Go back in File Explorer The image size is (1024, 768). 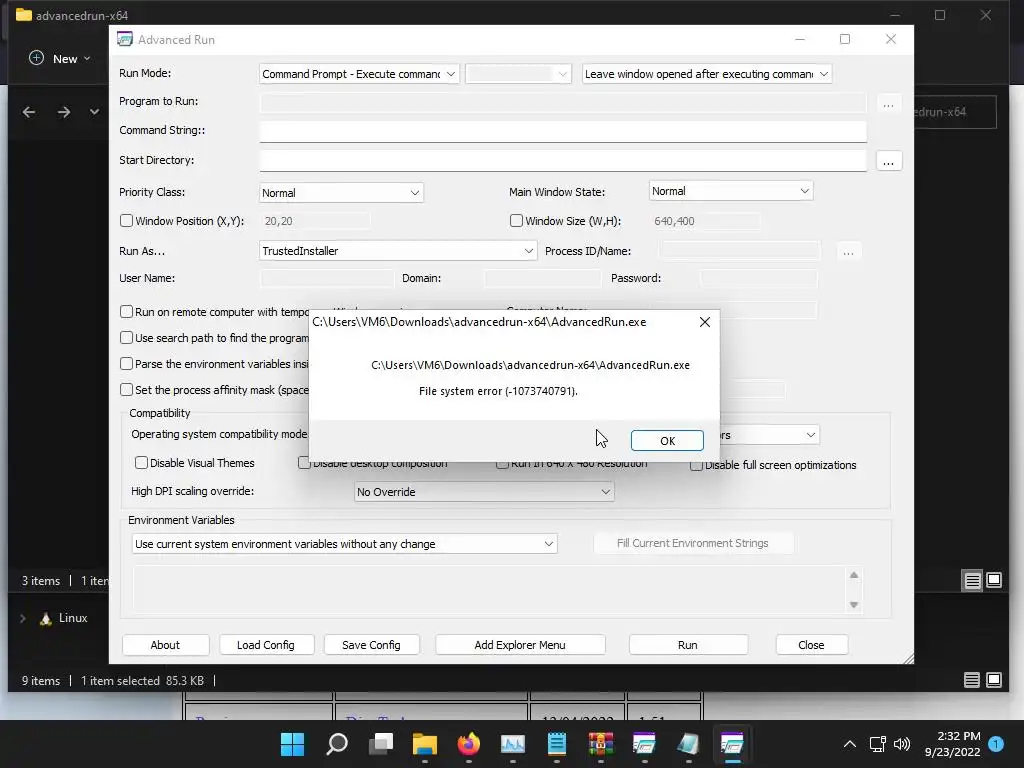(29, 112)
